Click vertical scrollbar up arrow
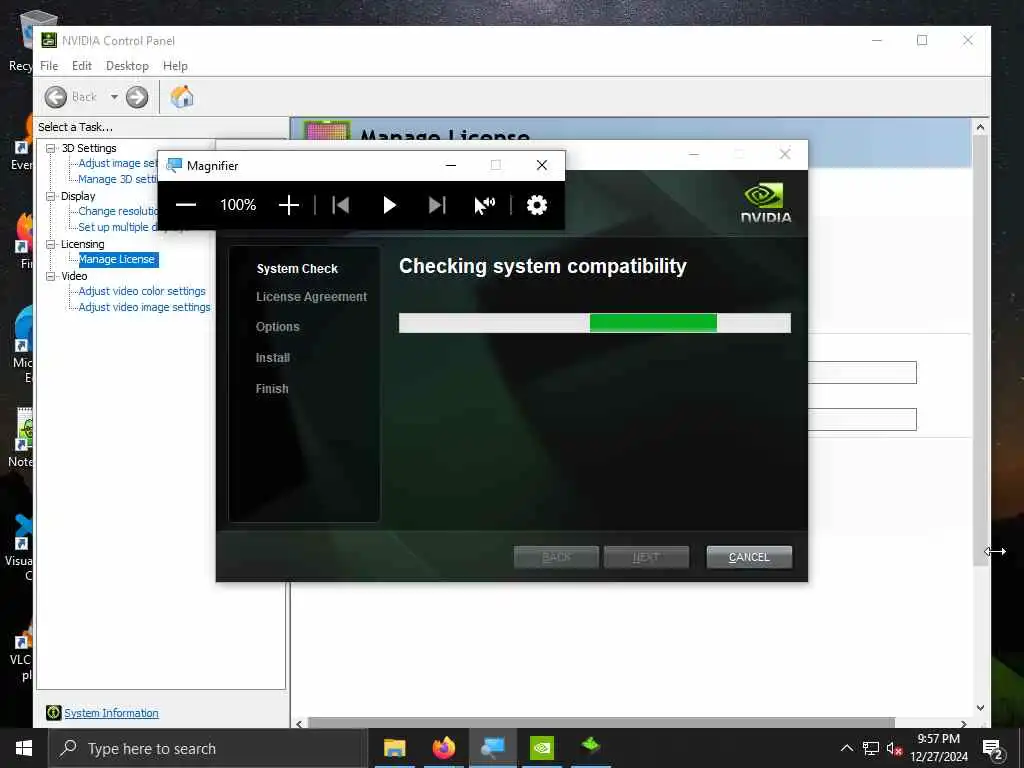This screenshot has height=768, width=1024. (980, 128)
